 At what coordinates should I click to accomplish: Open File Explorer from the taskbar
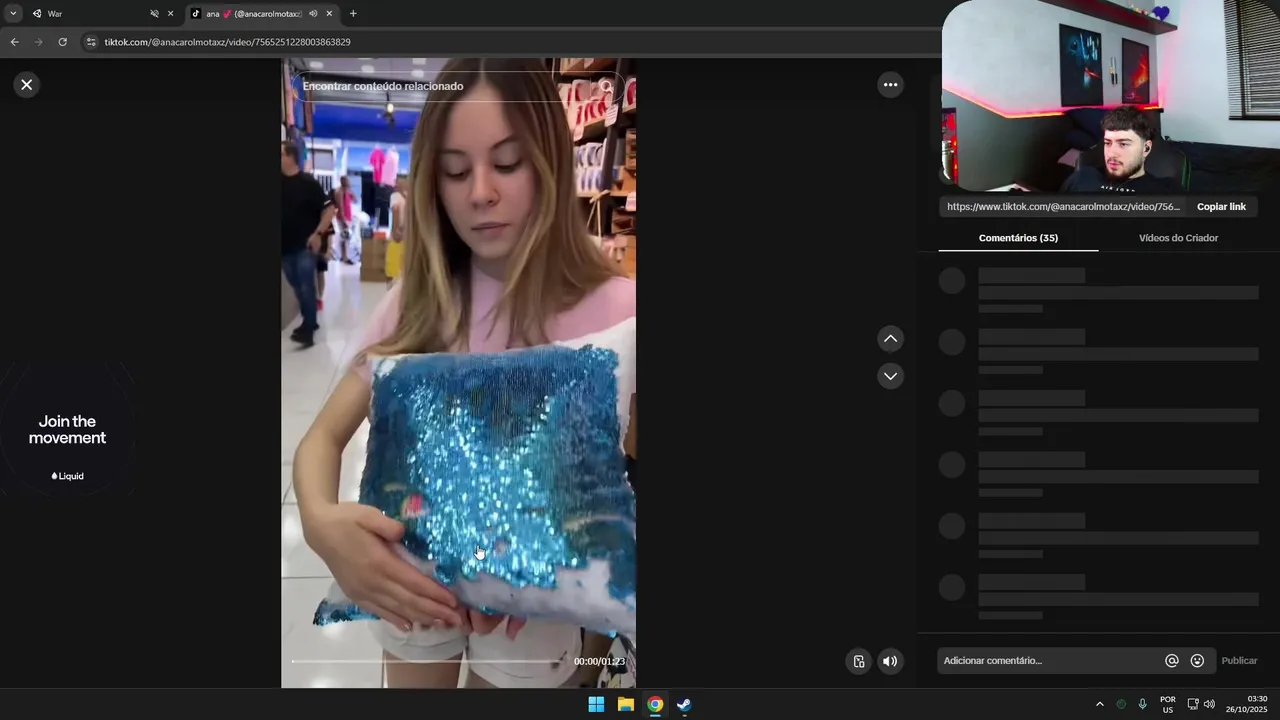[x=626, y=704]
